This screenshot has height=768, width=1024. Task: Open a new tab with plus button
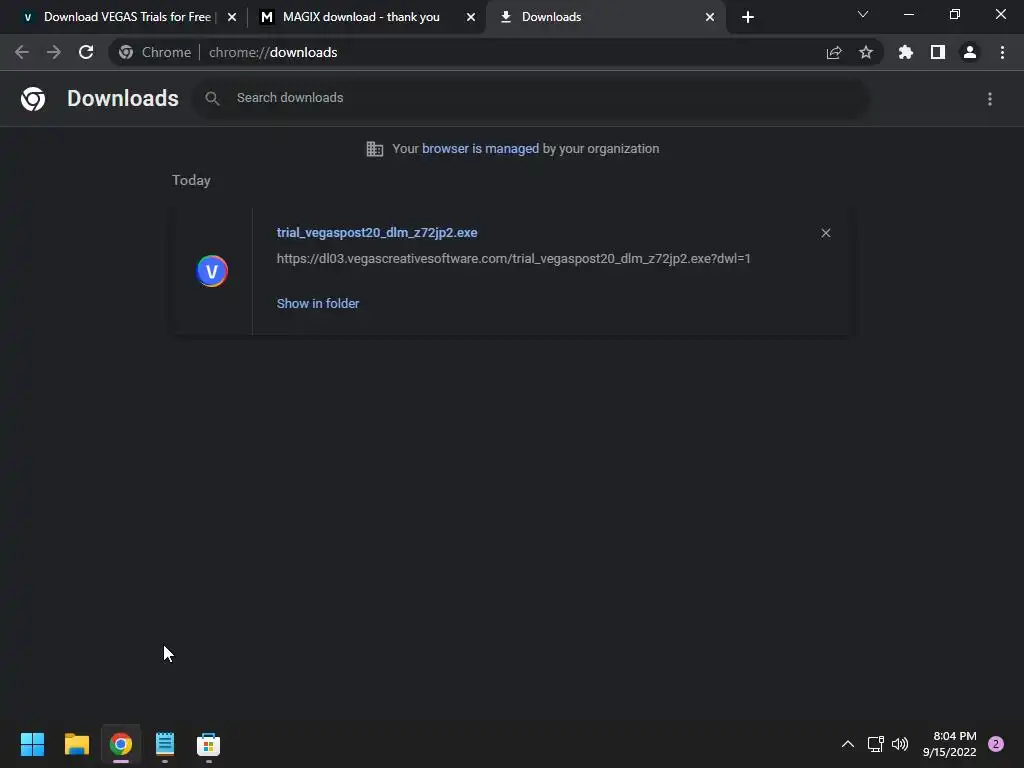pyautogui.click(x=748, y=17)
